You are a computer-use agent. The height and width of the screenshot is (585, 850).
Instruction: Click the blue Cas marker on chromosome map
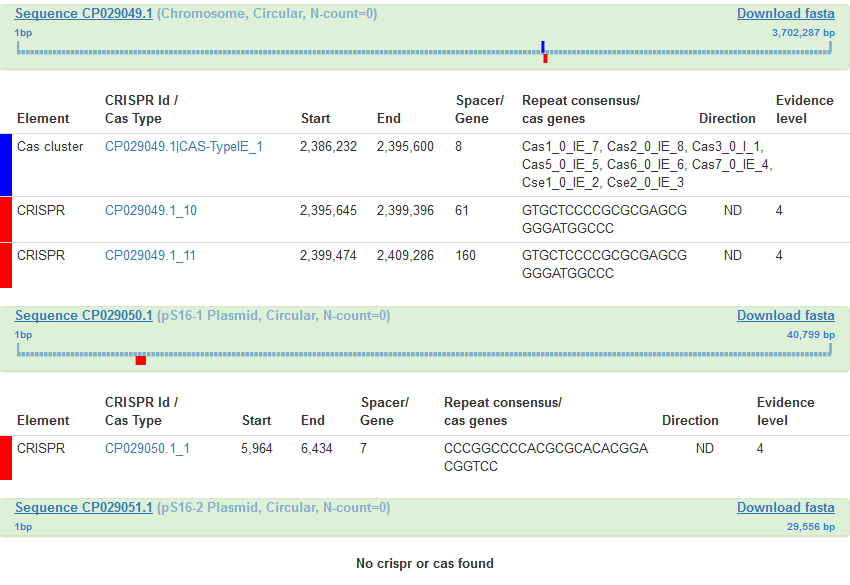click(x=543, y=47)
